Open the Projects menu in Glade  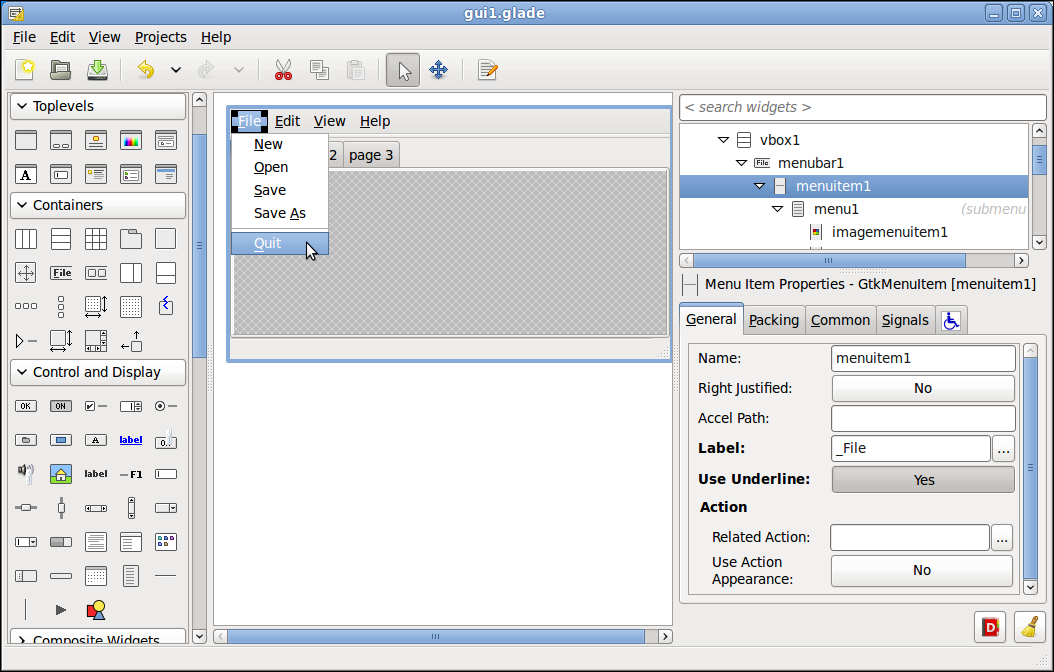pos(161,37)
